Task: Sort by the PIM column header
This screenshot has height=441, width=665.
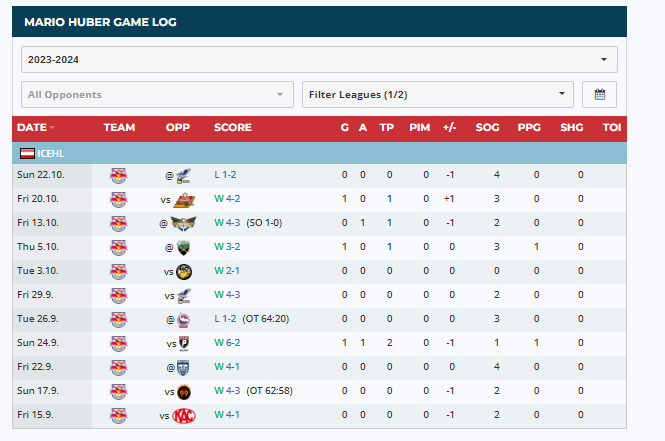Action: click(x=419, y=128)
